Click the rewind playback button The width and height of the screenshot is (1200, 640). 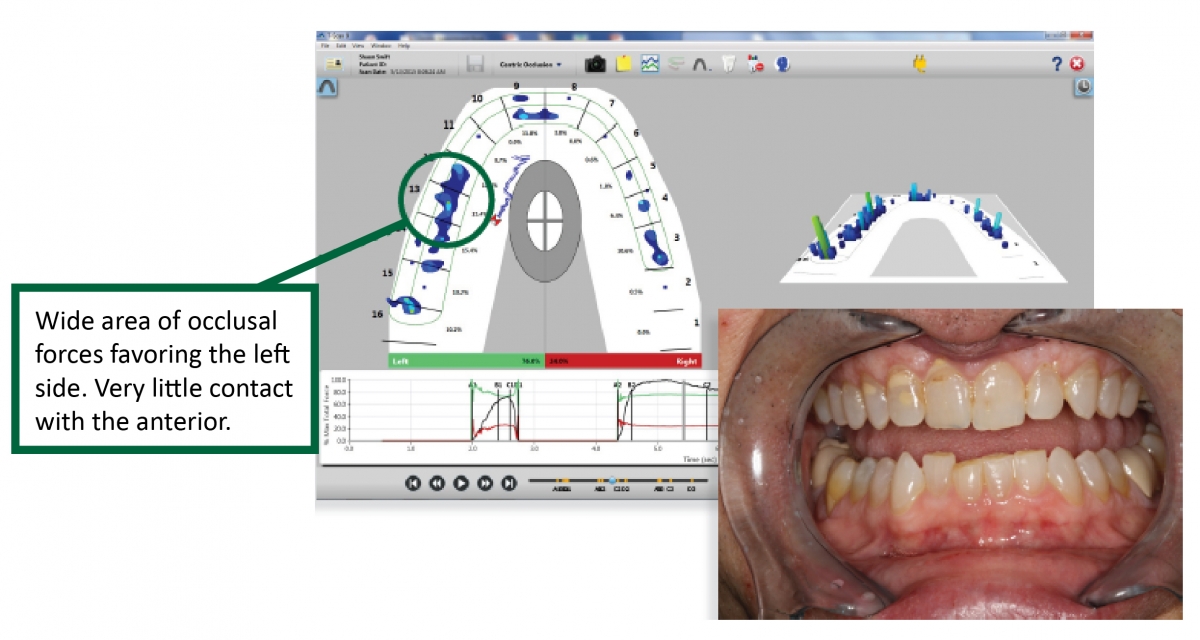[437, 483]
